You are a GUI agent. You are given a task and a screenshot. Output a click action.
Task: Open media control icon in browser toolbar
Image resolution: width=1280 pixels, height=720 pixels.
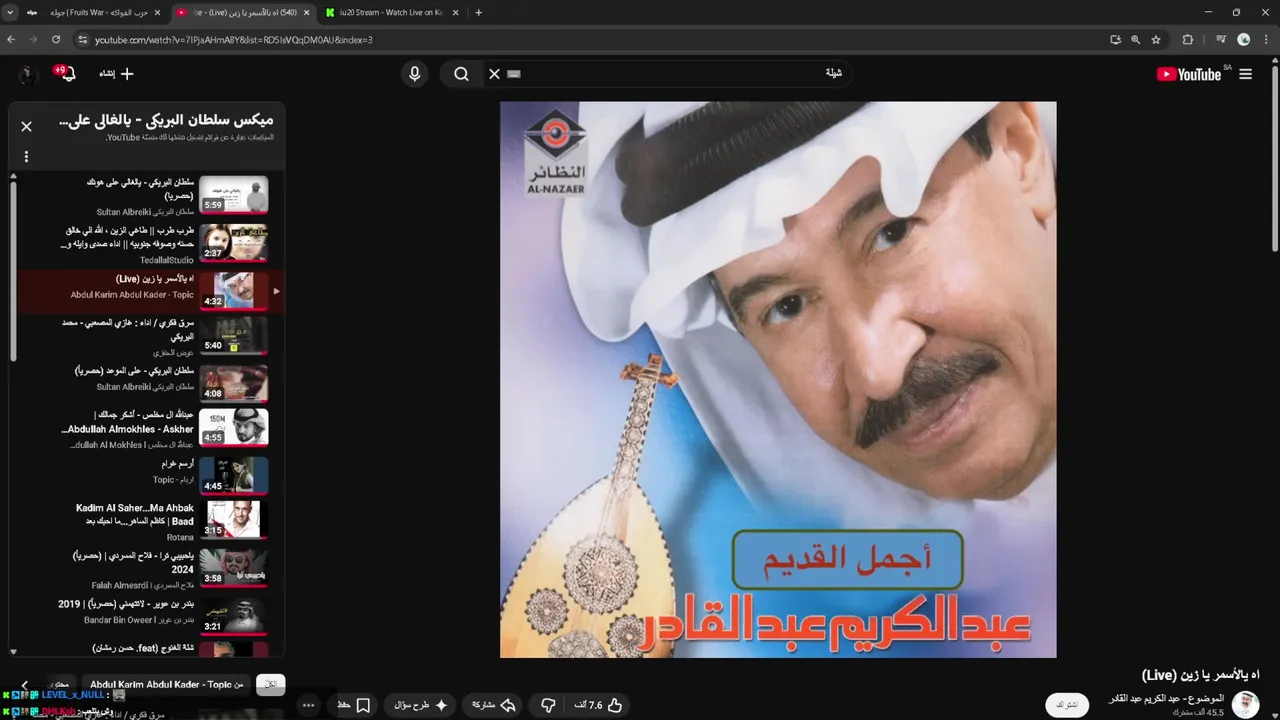pyautogui.click(x=1221, y=40)
